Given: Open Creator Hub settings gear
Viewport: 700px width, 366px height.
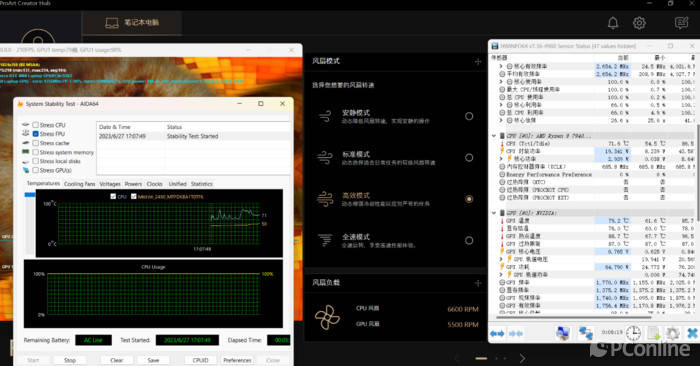Looking at the screenshot, I should coord(639,23).
